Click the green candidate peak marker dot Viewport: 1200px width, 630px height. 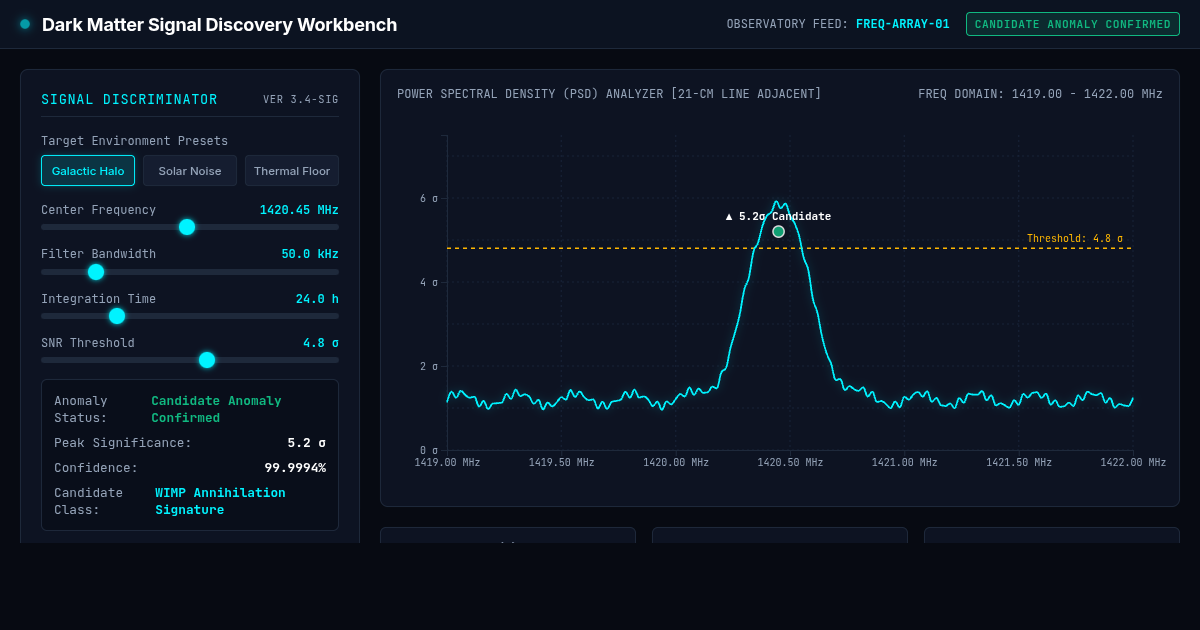pos(779,232)
